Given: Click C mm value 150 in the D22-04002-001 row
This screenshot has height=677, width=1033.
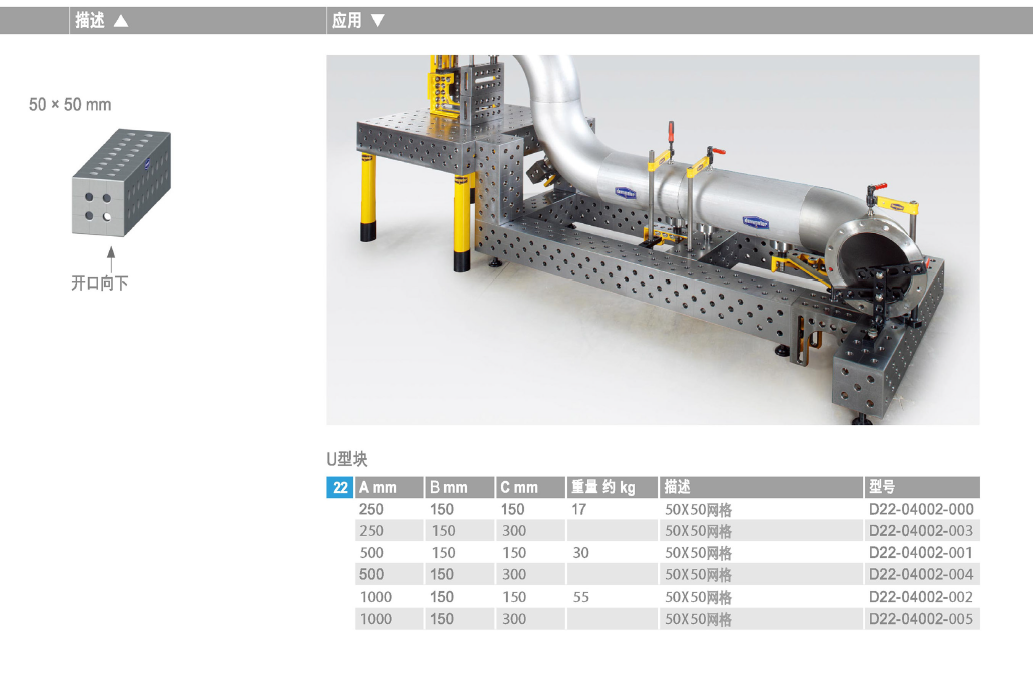Looking at the screenshot, I should (514, 553).
